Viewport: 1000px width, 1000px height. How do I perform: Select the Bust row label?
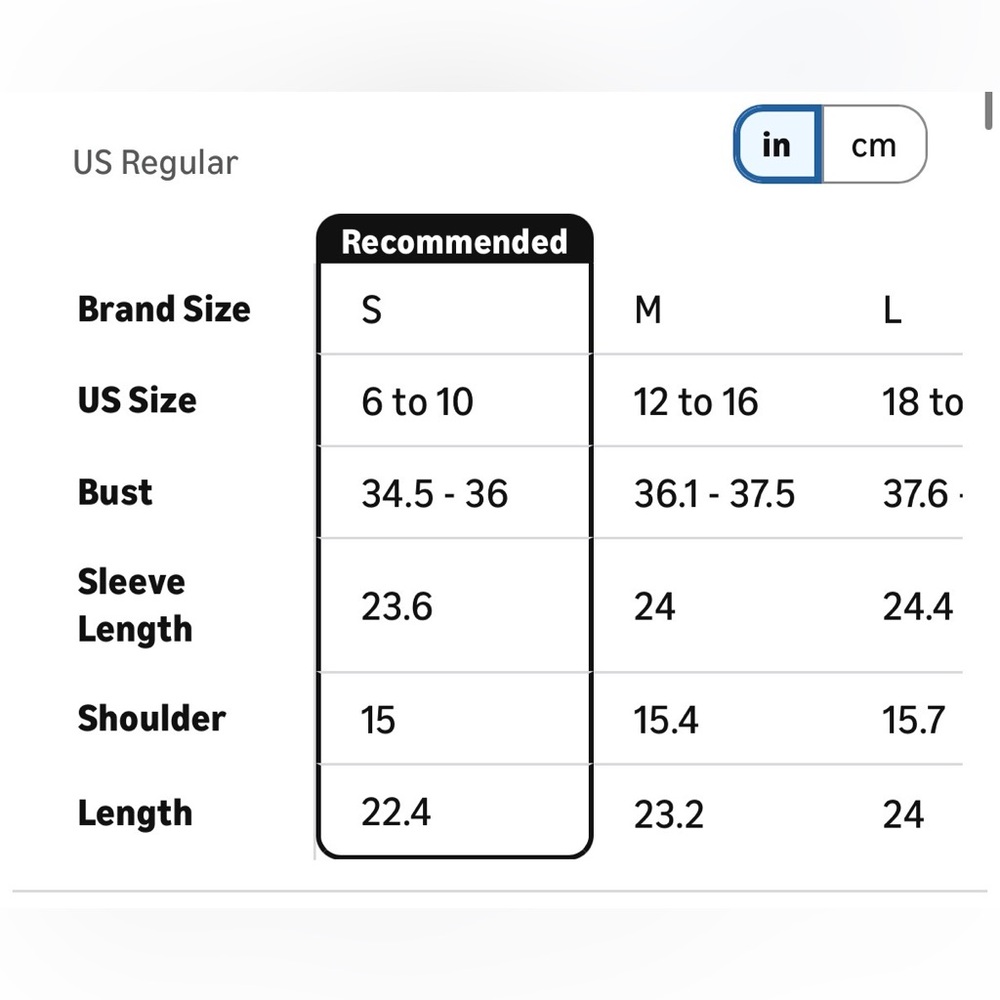115,492
